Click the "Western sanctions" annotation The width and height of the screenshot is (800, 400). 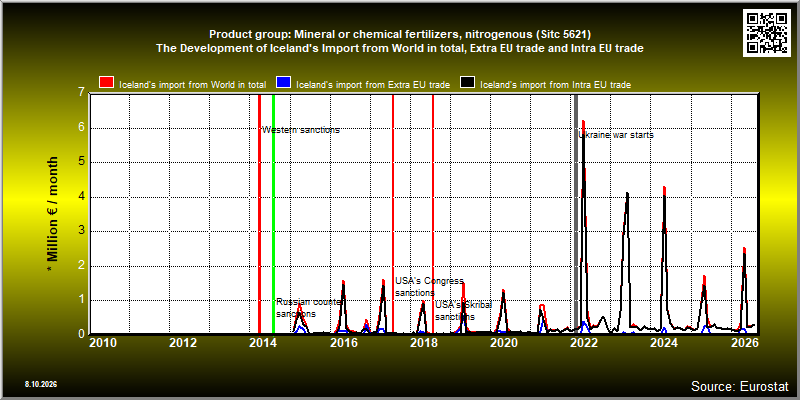click(x=301, y=130)
